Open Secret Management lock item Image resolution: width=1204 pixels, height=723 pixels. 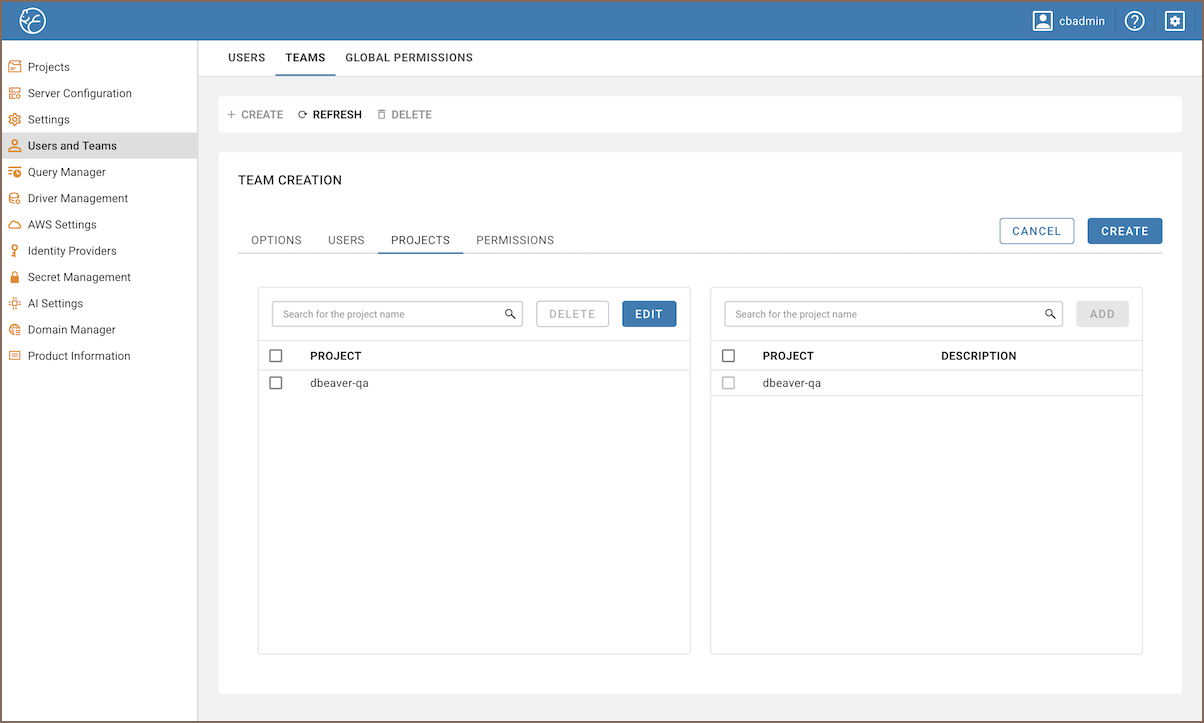pyautogui.click(x=78, y=277)
